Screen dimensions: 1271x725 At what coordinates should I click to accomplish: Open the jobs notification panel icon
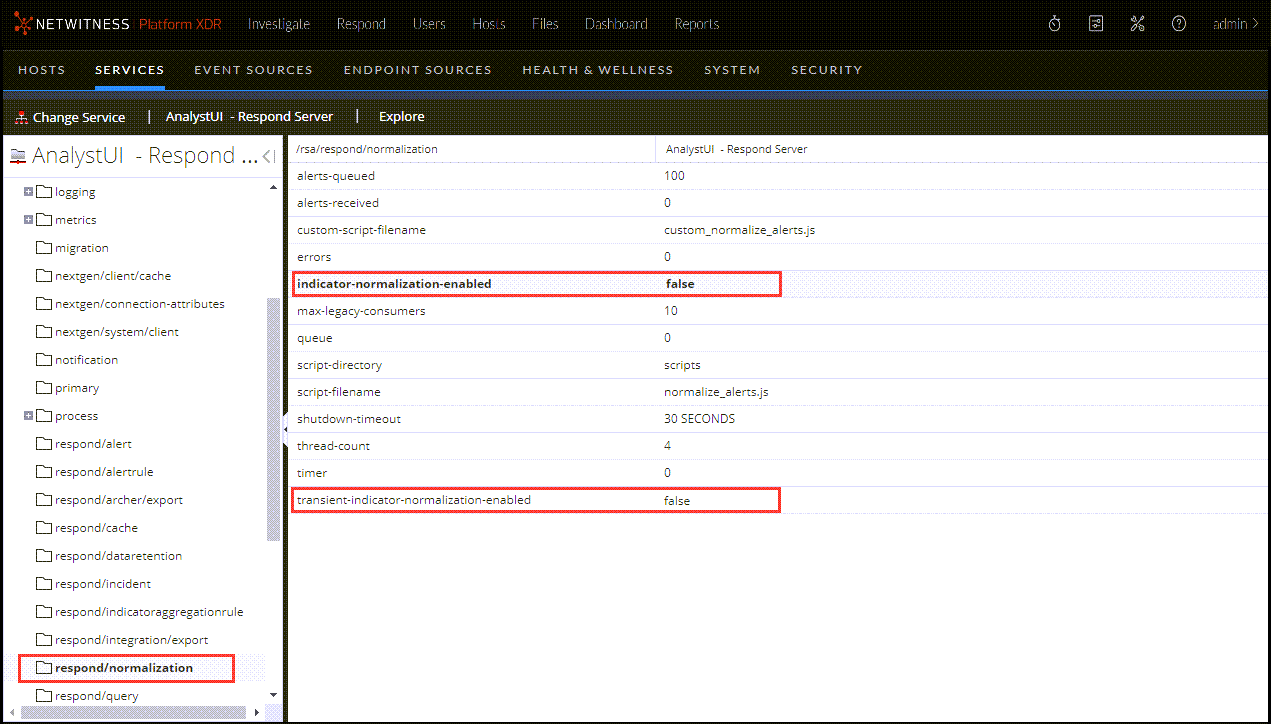coord(1095,22)
